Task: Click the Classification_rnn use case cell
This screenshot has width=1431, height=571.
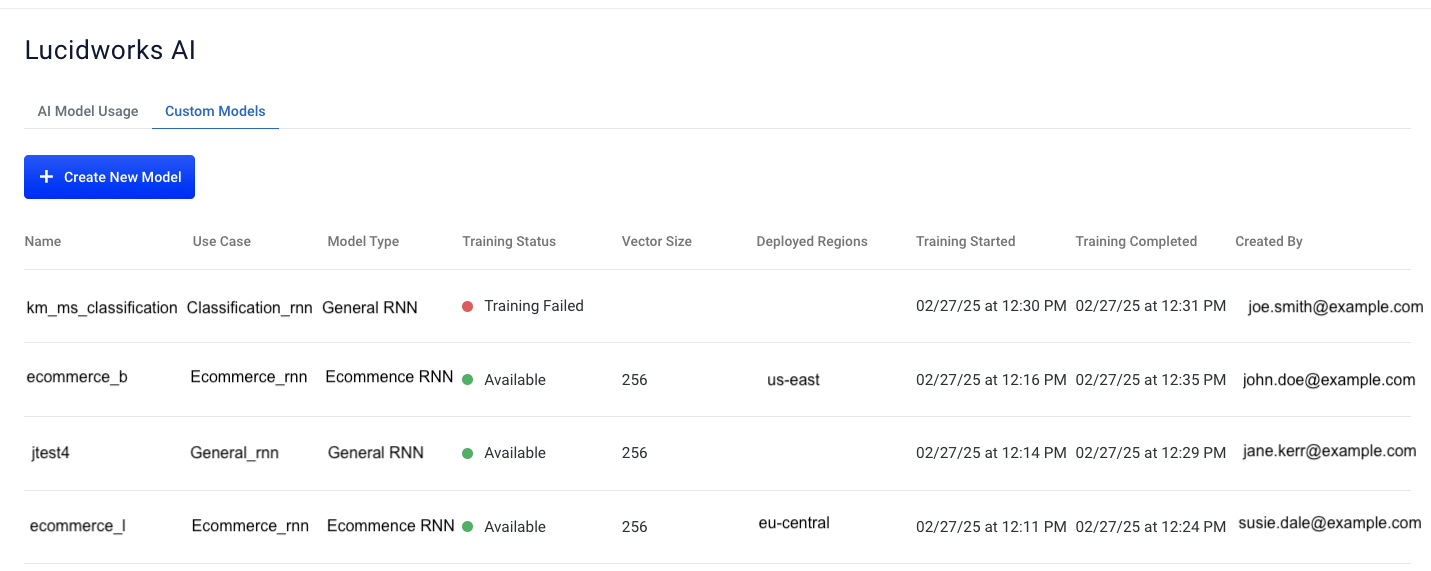Action: 250,308
